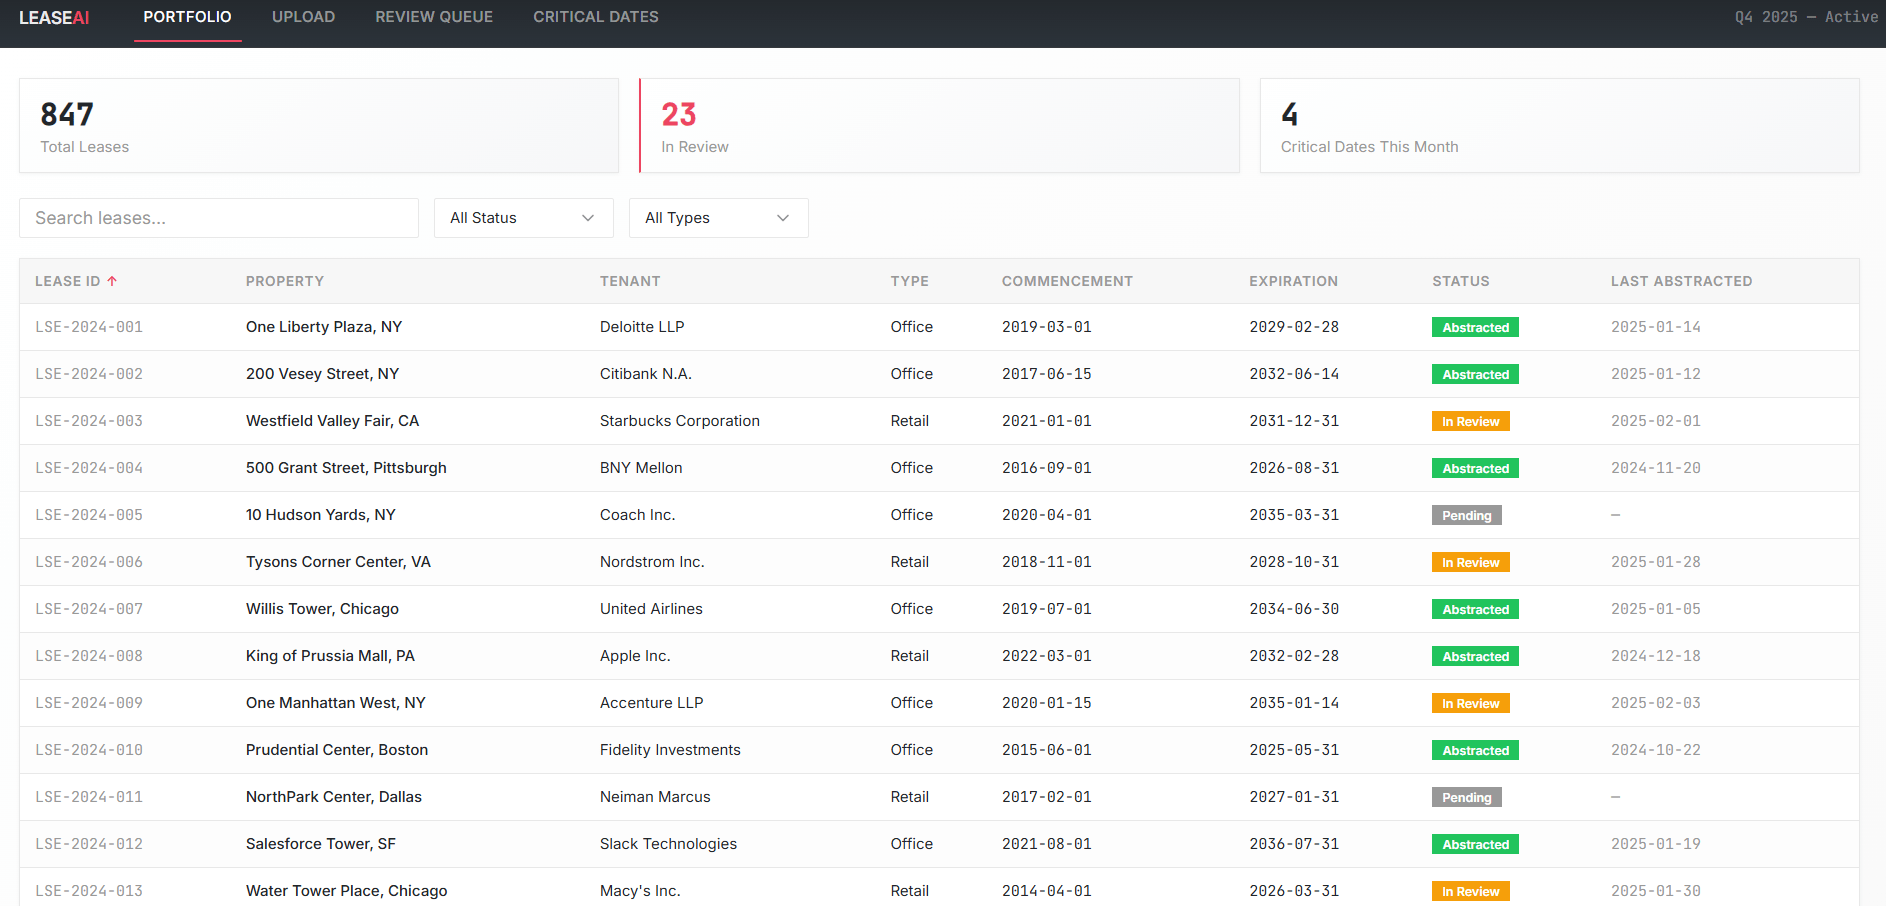Sort by the STATUS column header
Image resolution: width=1886 pixels, height=906 pixels.
point(1461,281)
